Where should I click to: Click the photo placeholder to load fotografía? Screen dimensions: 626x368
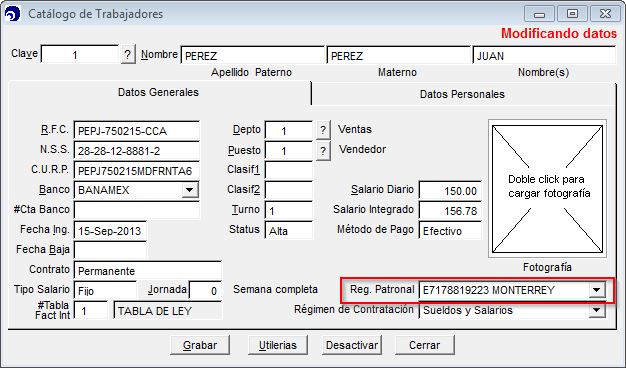pyautogui.click(x=547, y=189)
